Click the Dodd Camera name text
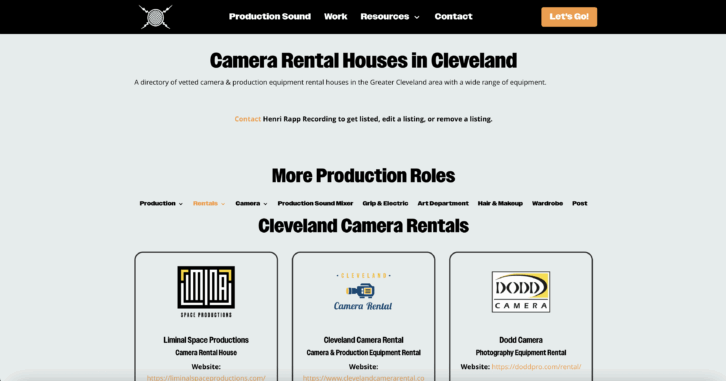 pos(521,340)
